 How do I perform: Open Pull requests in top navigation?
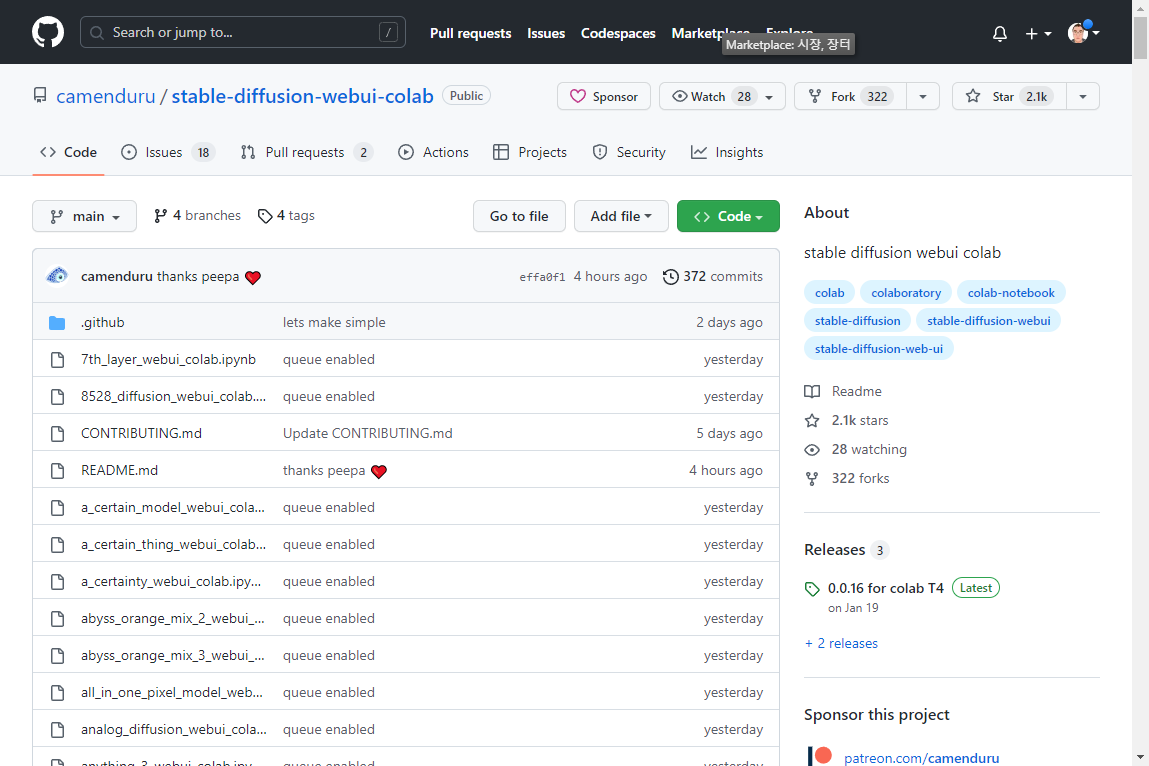click(470, 33)
